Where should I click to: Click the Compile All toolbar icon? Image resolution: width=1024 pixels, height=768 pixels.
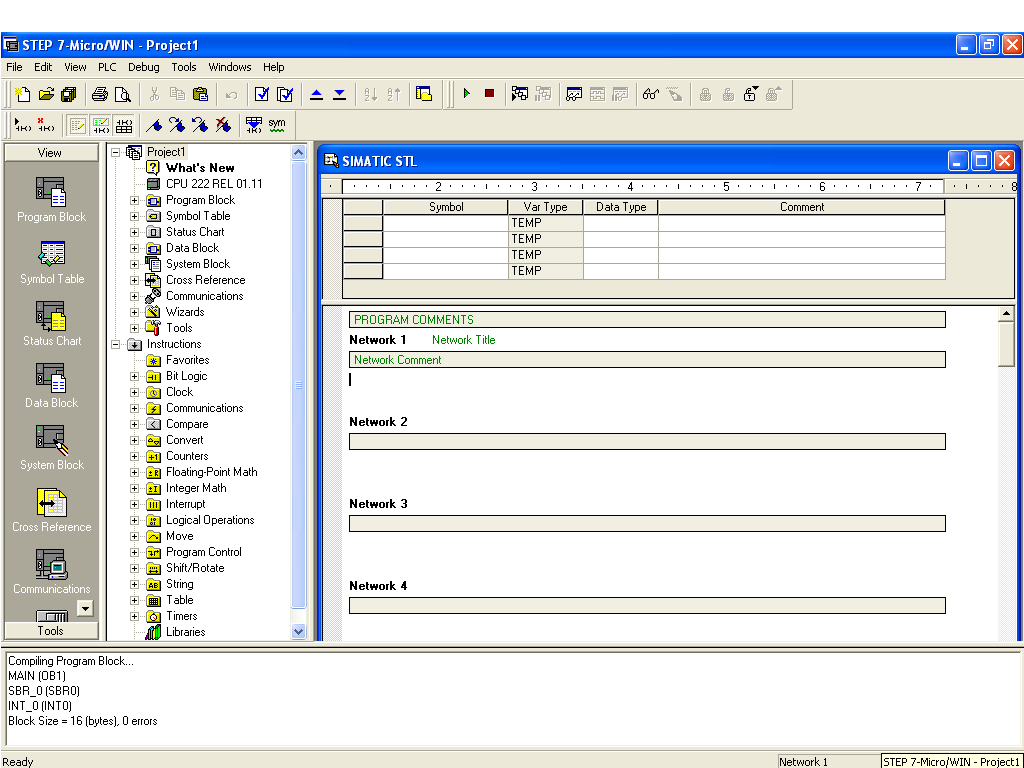(x=285, y=95)
